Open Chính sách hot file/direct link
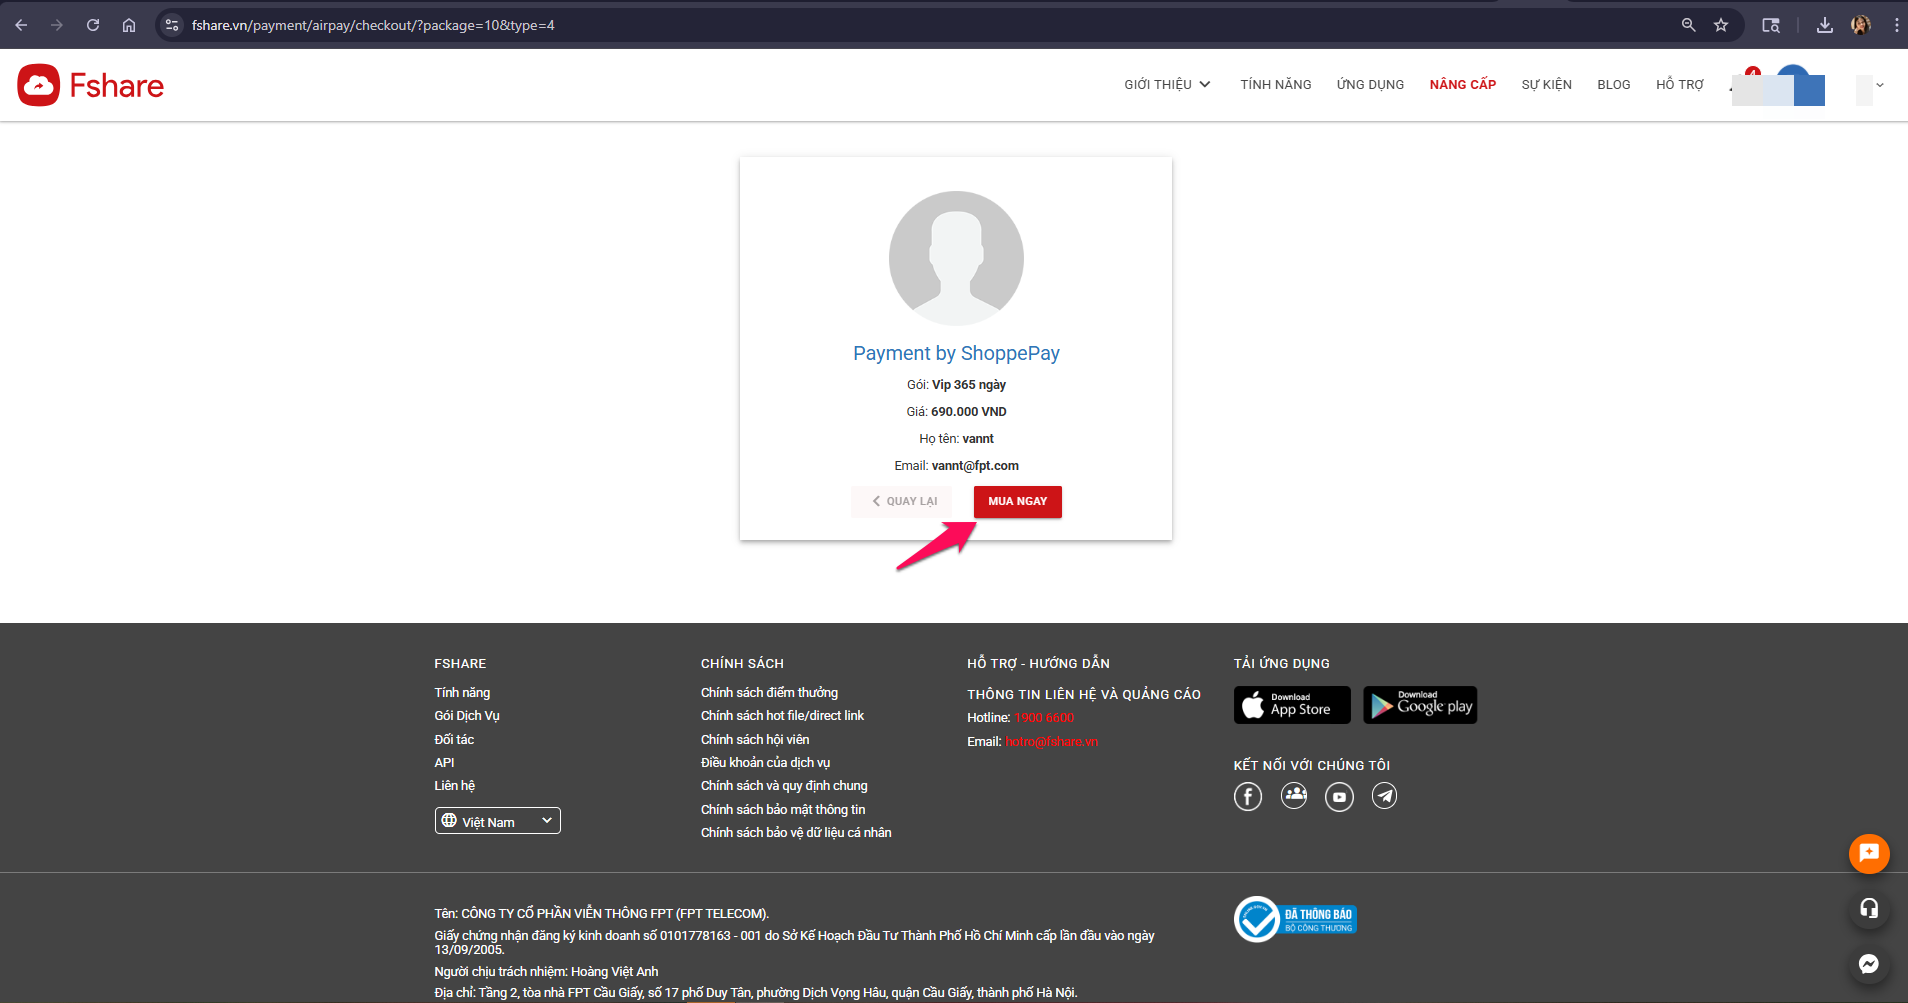Screen dimensions: 1908x1003 coord(782,716)
